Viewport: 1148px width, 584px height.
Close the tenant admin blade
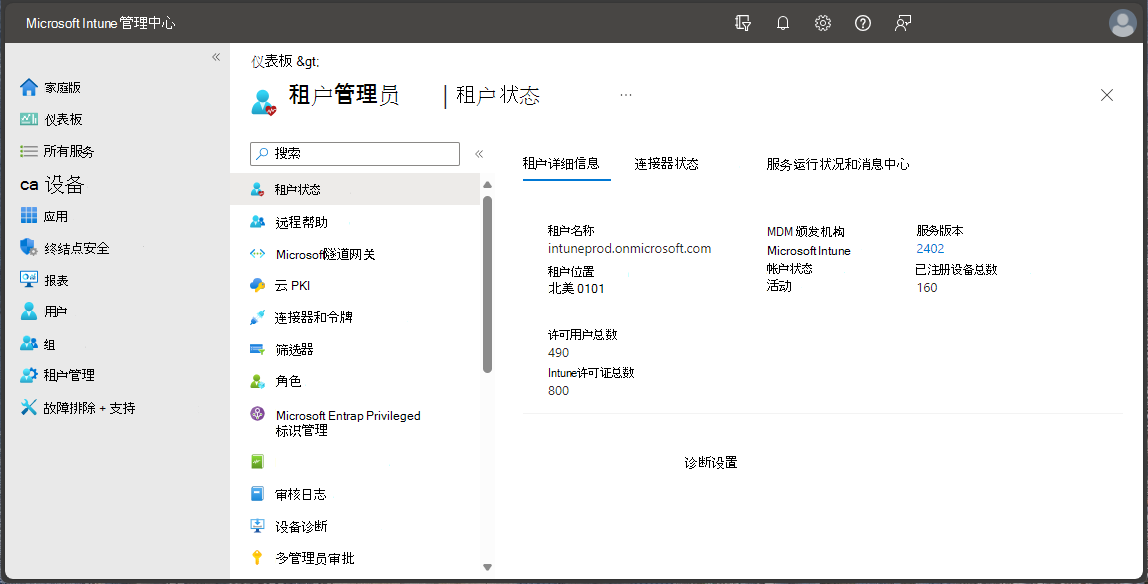(1107, 95)
